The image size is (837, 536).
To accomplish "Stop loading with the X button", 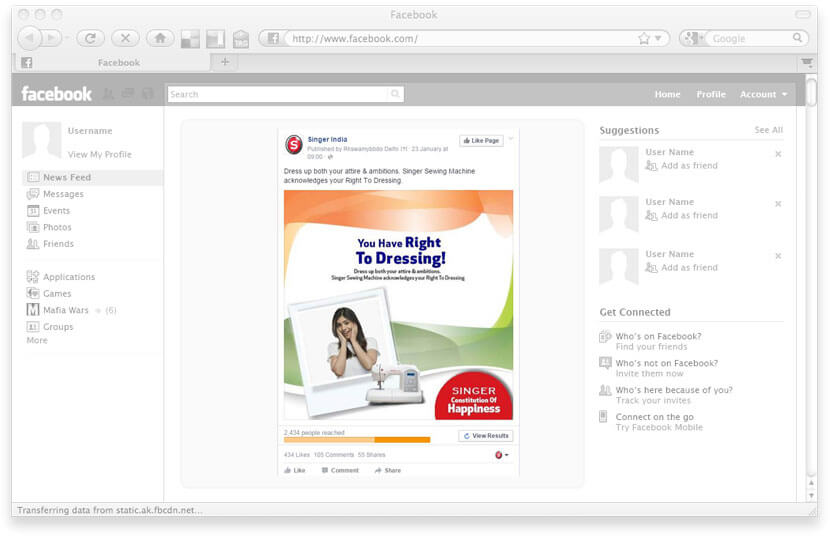I will [125, 38].
